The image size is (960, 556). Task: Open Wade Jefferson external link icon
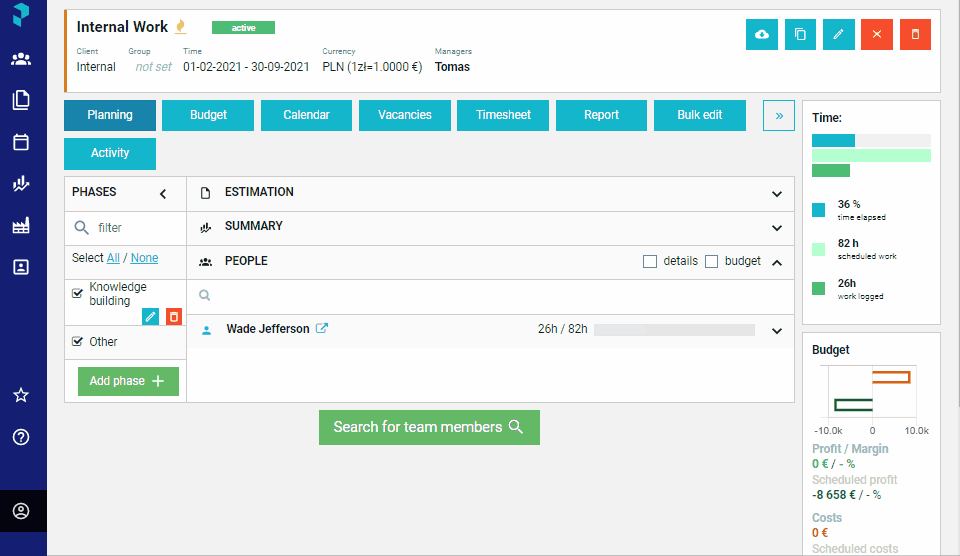click(321, 328)
